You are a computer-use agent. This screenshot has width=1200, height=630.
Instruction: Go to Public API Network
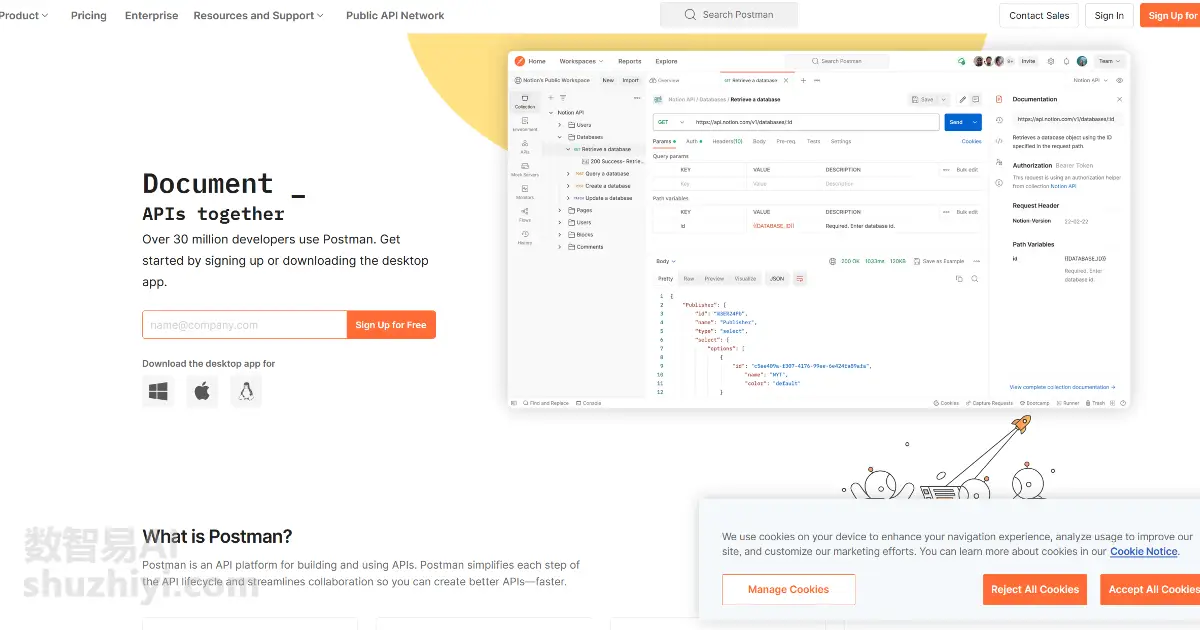coord(395,16)
